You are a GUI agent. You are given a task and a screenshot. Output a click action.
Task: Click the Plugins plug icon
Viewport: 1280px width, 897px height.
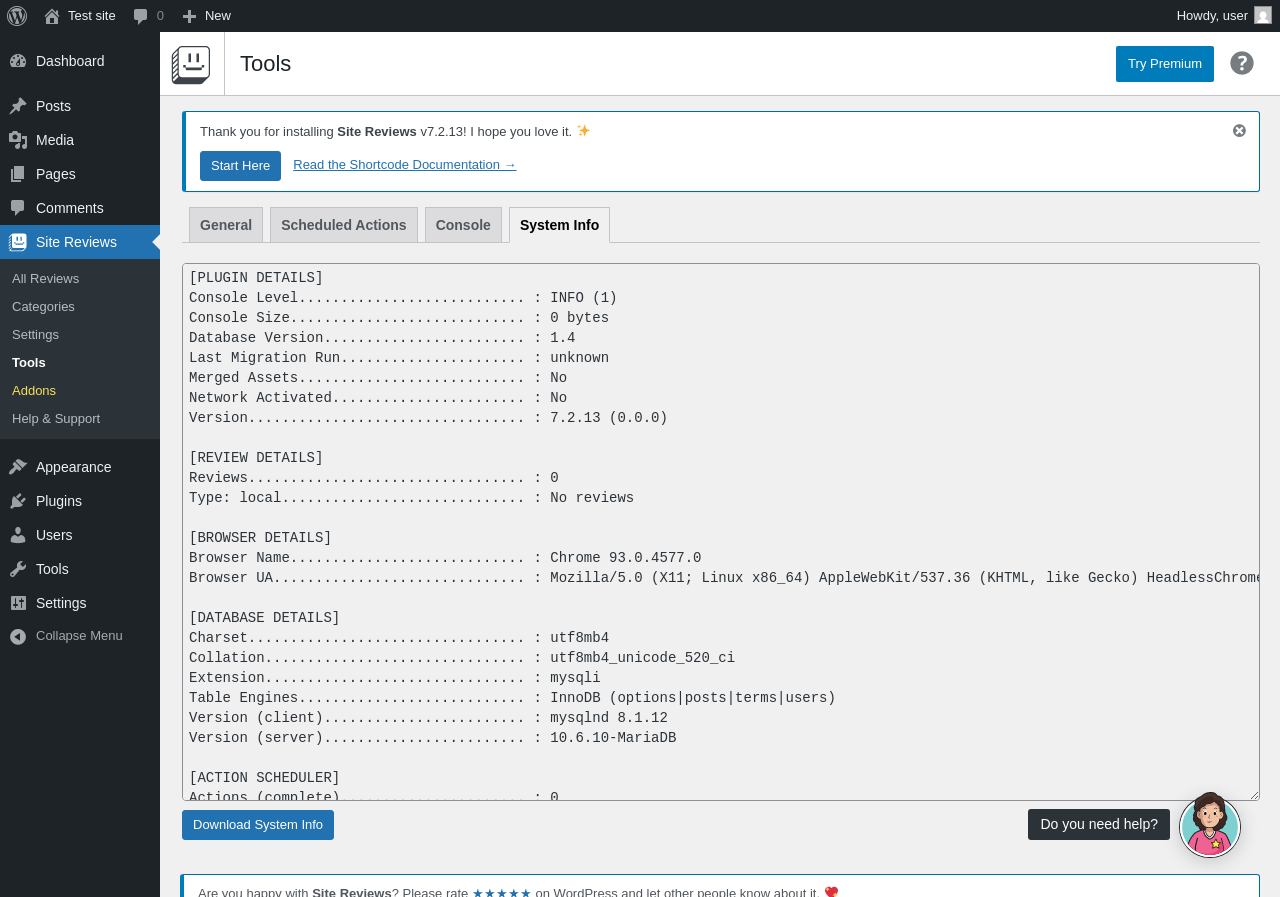click(18, 501)
